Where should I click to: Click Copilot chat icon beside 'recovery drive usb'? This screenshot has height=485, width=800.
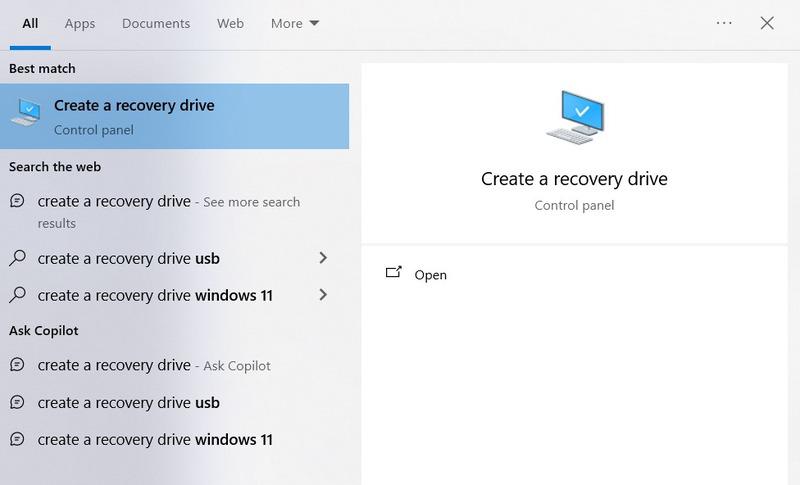[17, 402]
